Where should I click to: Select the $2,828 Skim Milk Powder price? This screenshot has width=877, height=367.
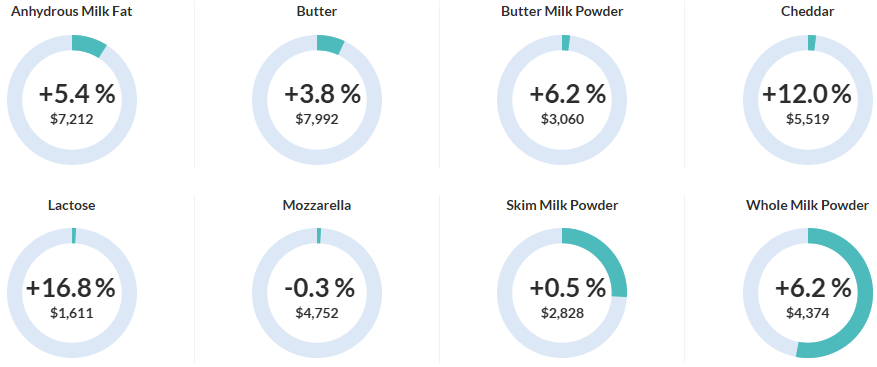562,313
